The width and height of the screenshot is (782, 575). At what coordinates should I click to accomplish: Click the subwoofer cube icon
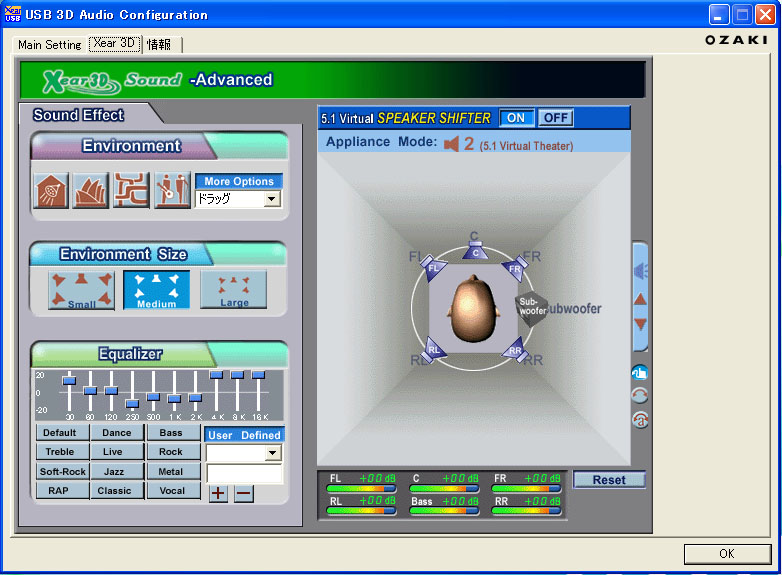531,307
